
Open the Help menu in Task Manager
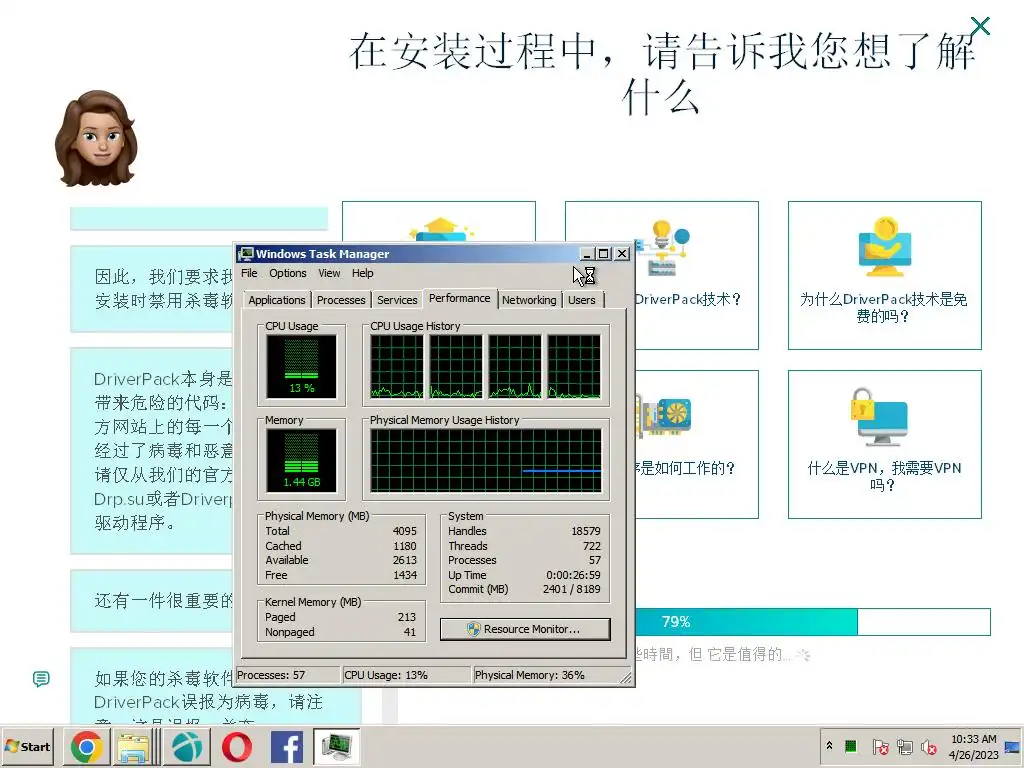(x=362, y=273)
